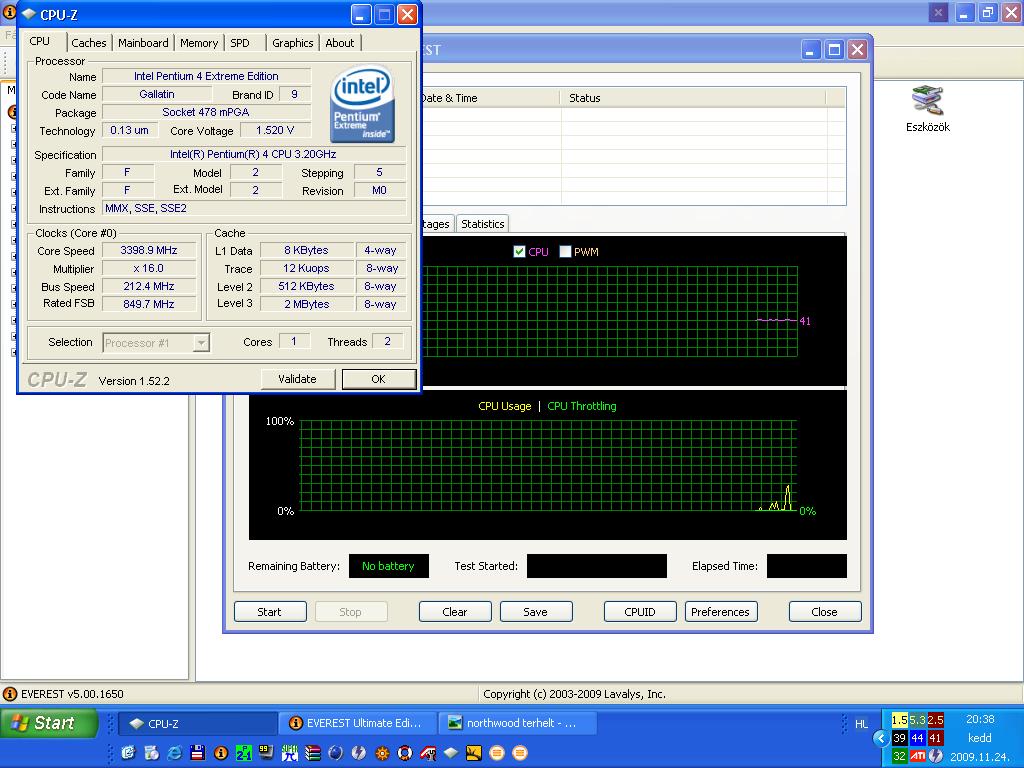Click the CPU Throttling legend label

[x=582, y=406]
